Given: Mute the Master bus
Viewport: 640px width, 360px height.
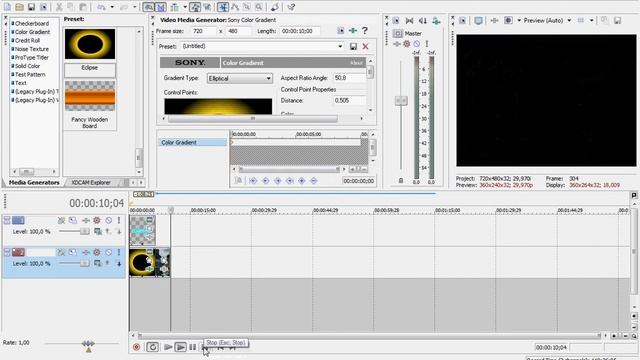Looking at the screenshot, I should 417,44.
